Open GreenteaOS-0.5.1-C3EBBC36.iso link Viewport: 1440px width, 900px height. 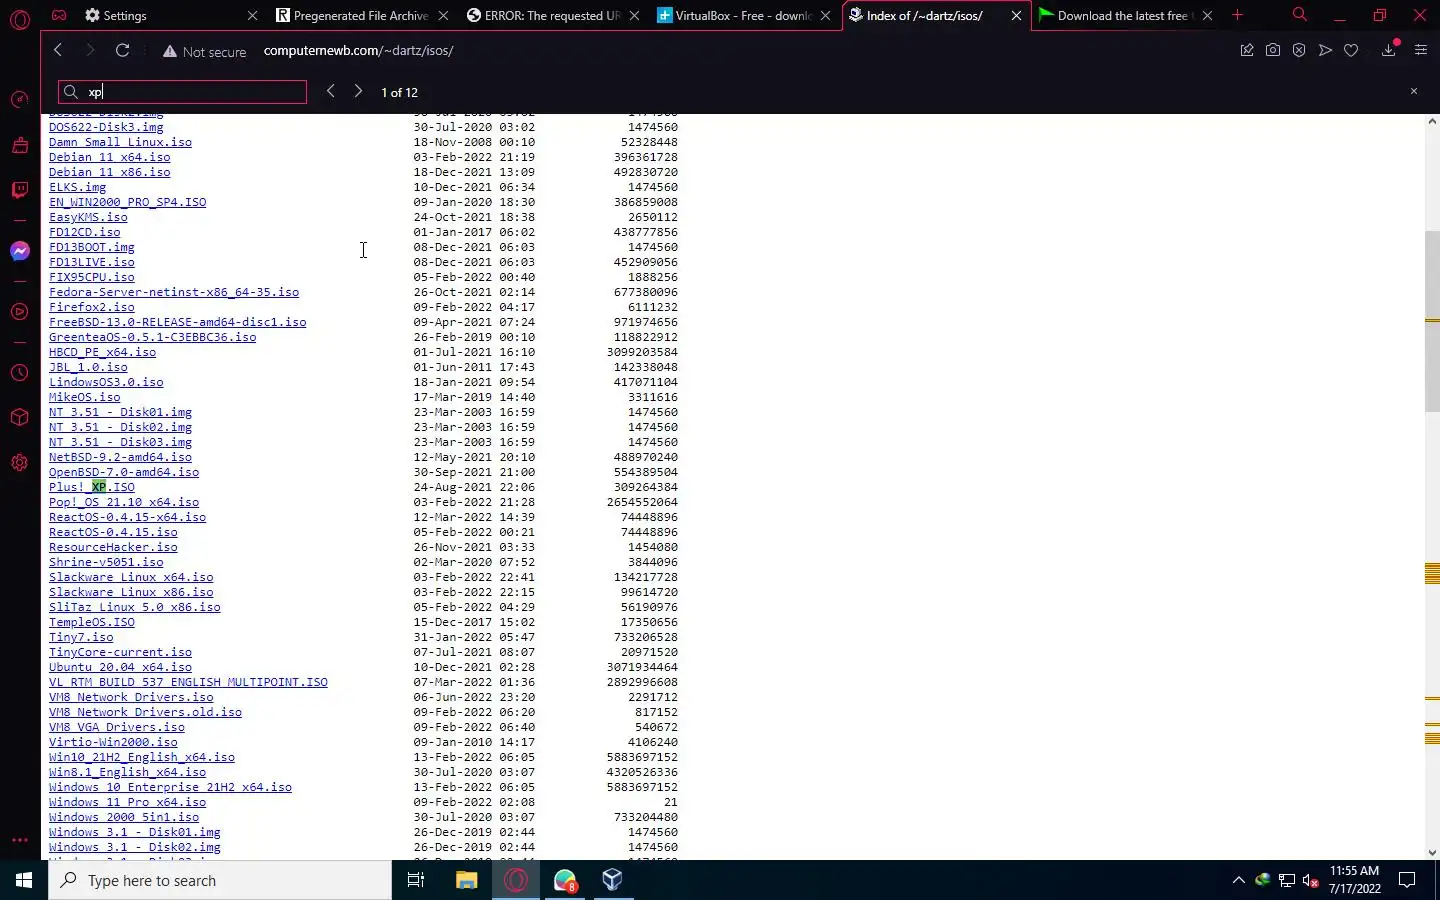[152, 337]
